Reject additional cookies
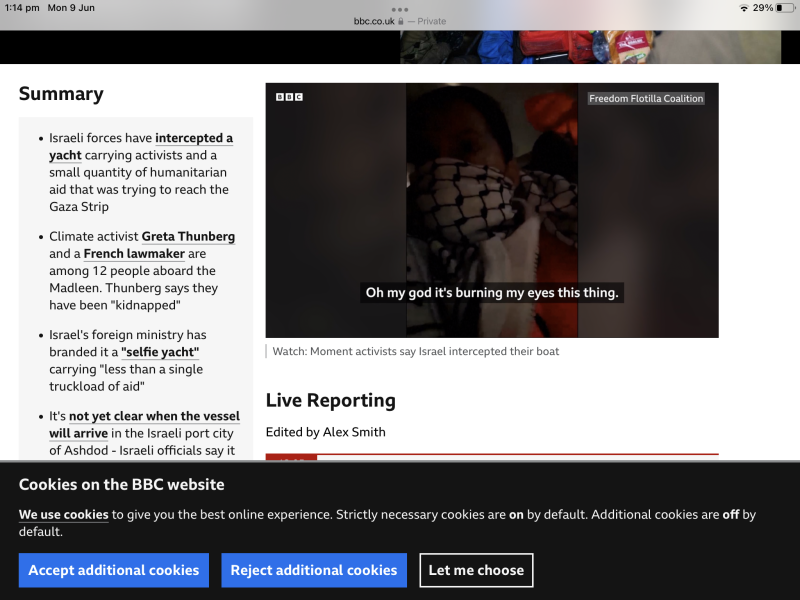The image size is (800, 600). click(x=314, y=570)
